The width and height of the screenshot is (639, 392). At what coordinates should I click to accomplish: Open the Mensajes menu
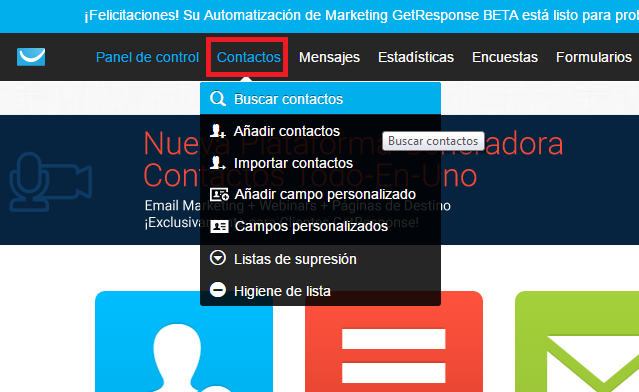click(x=329, y=57)
